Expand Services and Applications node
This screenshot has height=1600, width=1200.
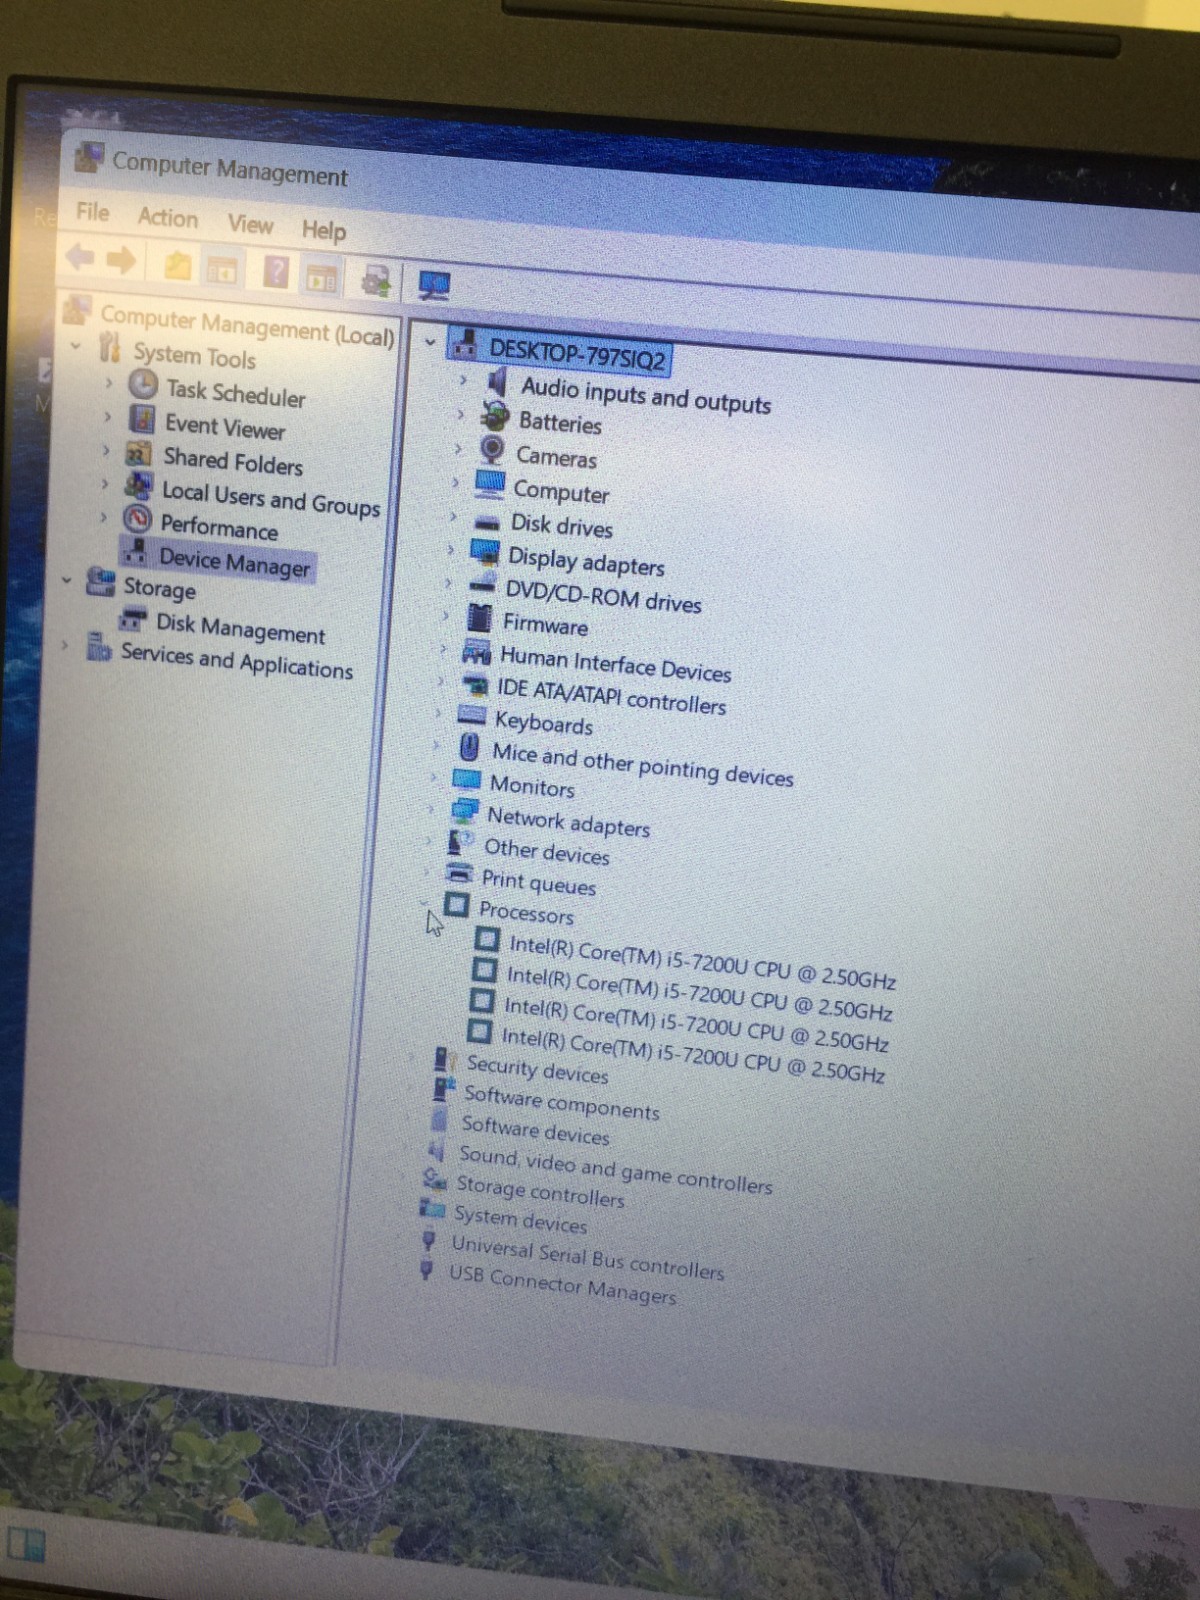(65, 645)
